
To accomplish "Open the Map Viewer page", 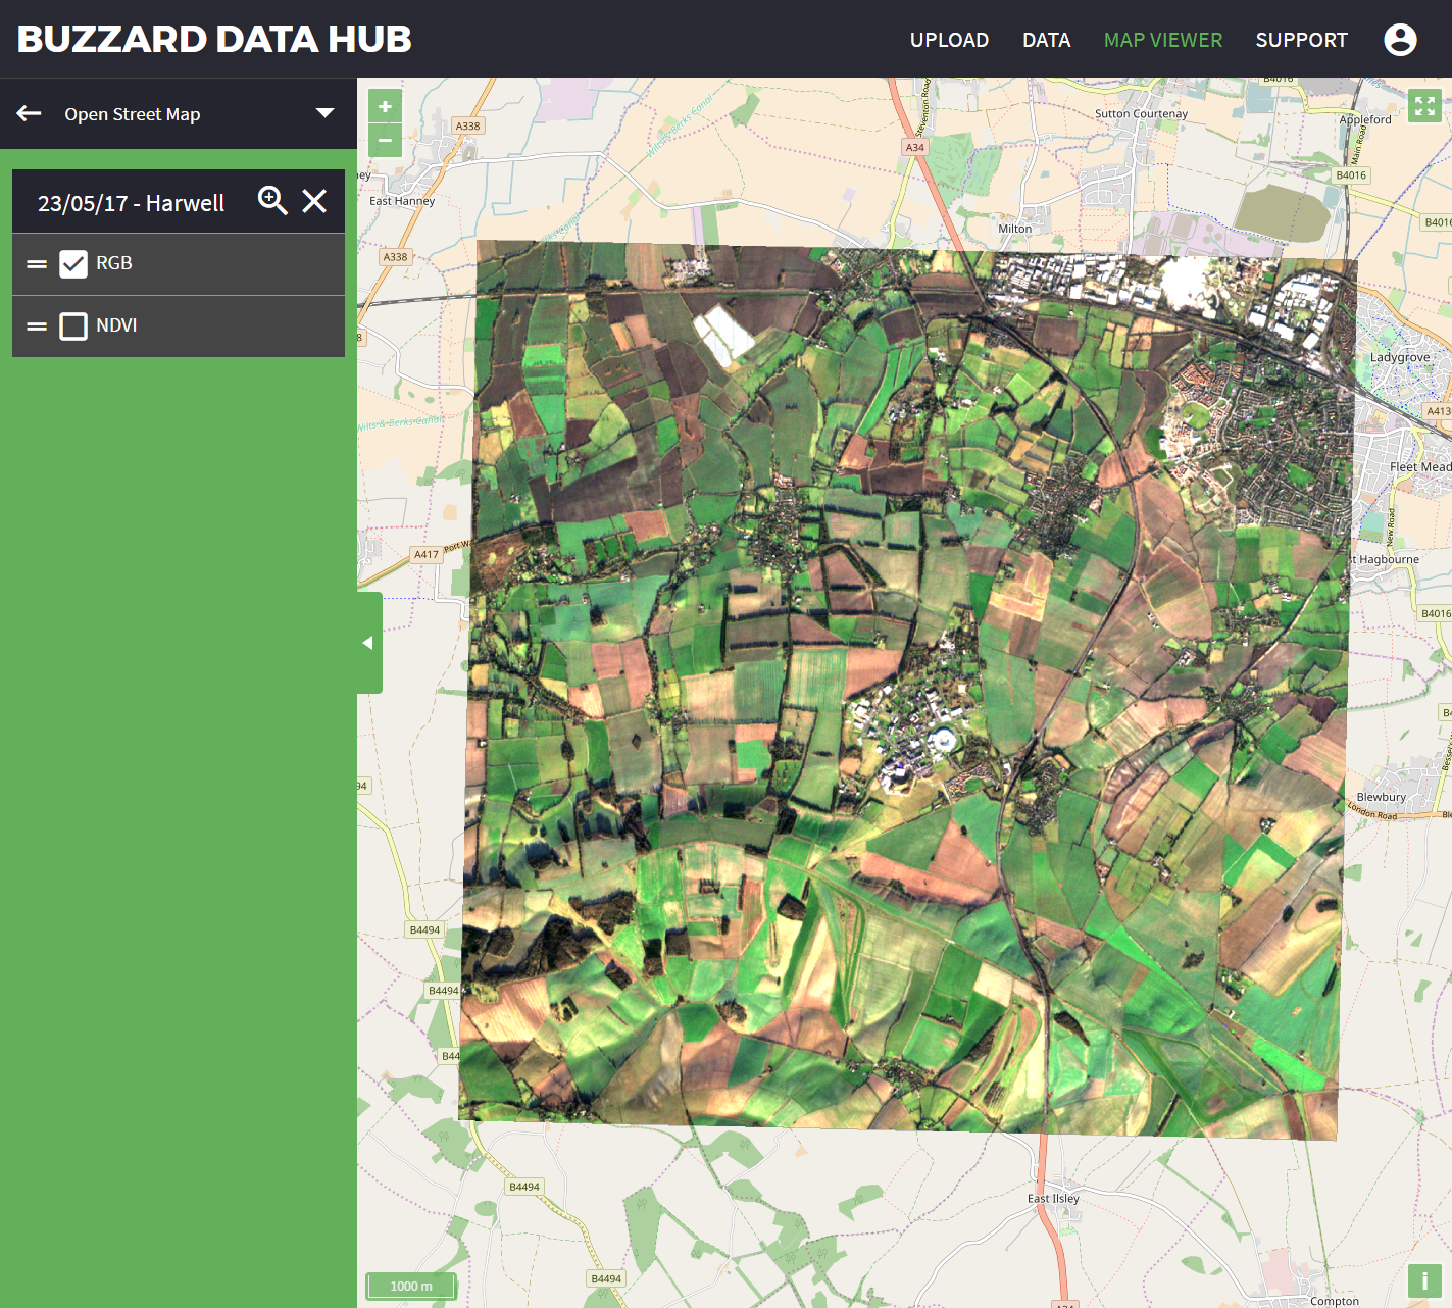I will (1163, 40).
